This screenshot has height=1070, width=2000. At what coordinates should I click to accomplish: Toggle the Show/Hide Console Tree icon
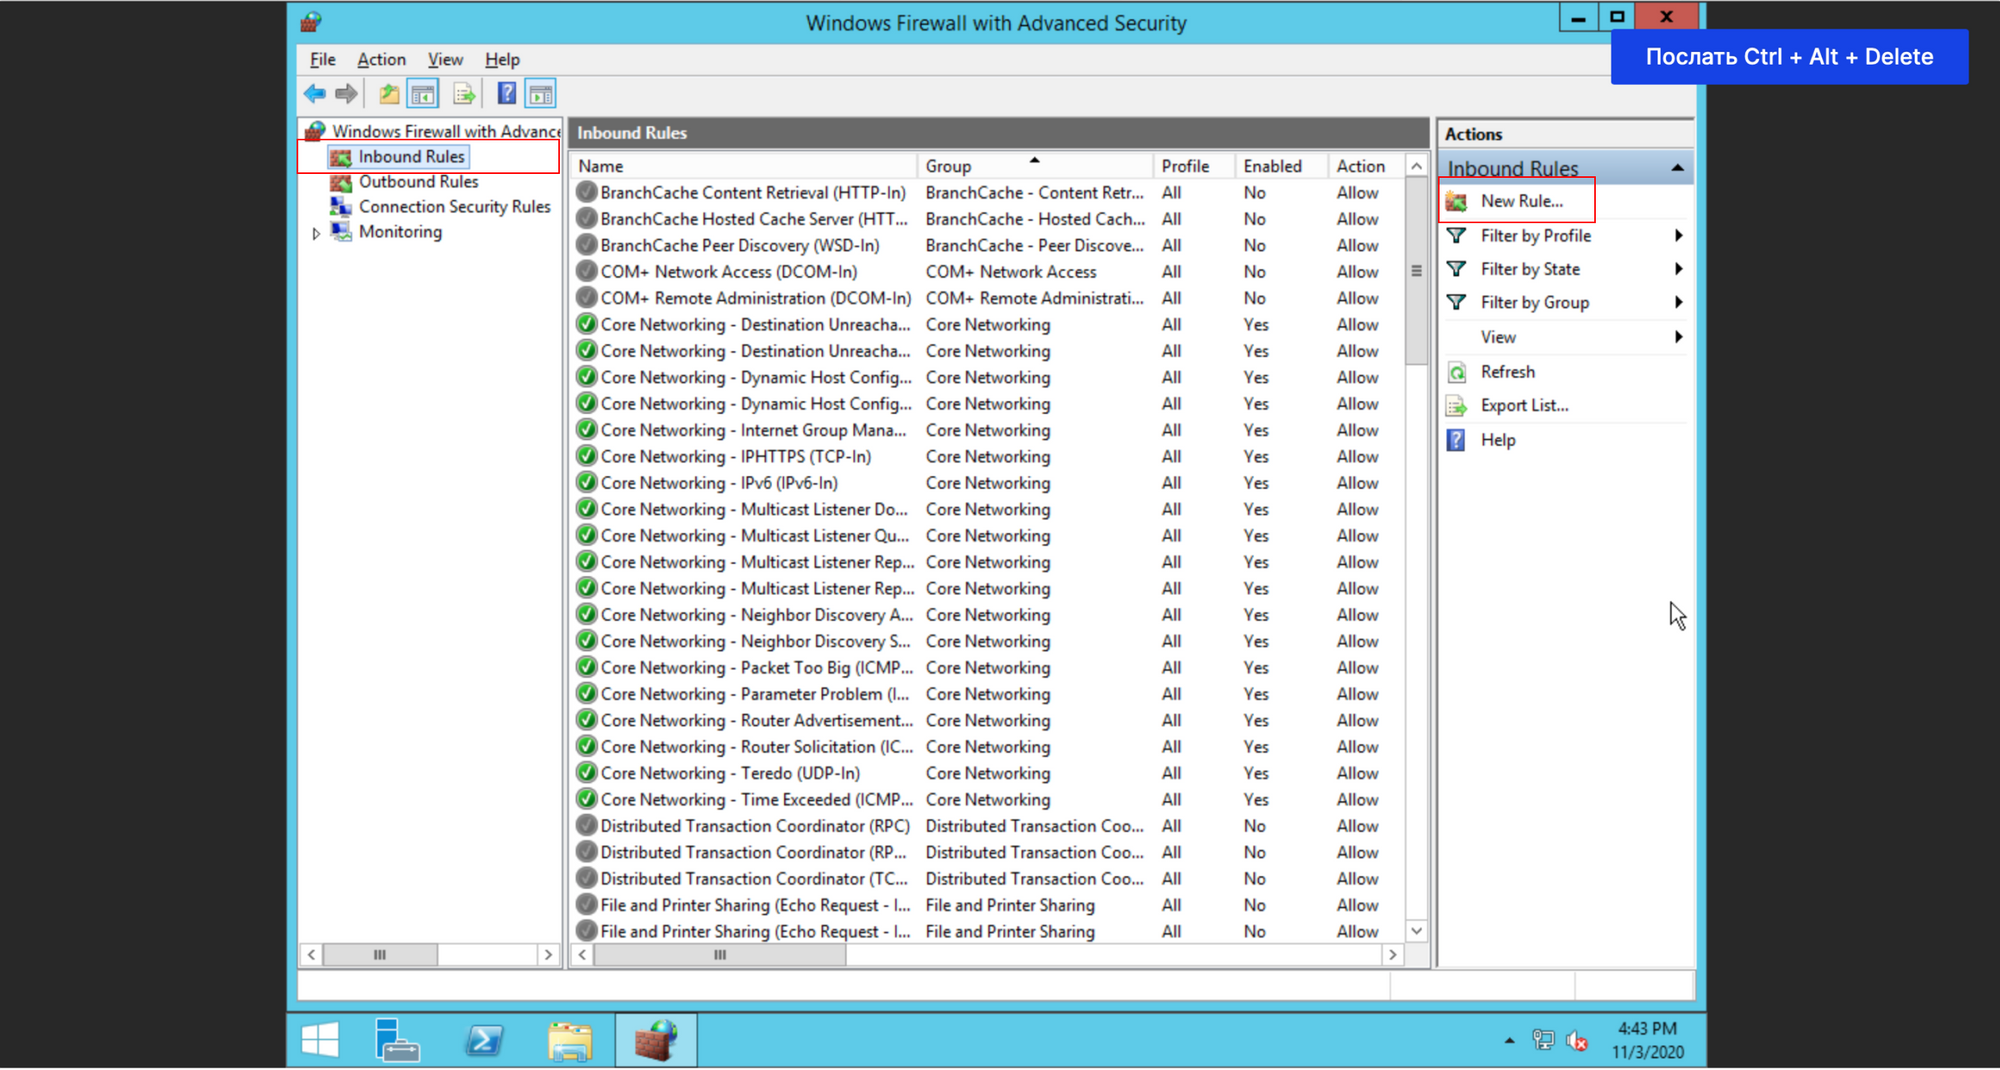click(x=423, y=94)
